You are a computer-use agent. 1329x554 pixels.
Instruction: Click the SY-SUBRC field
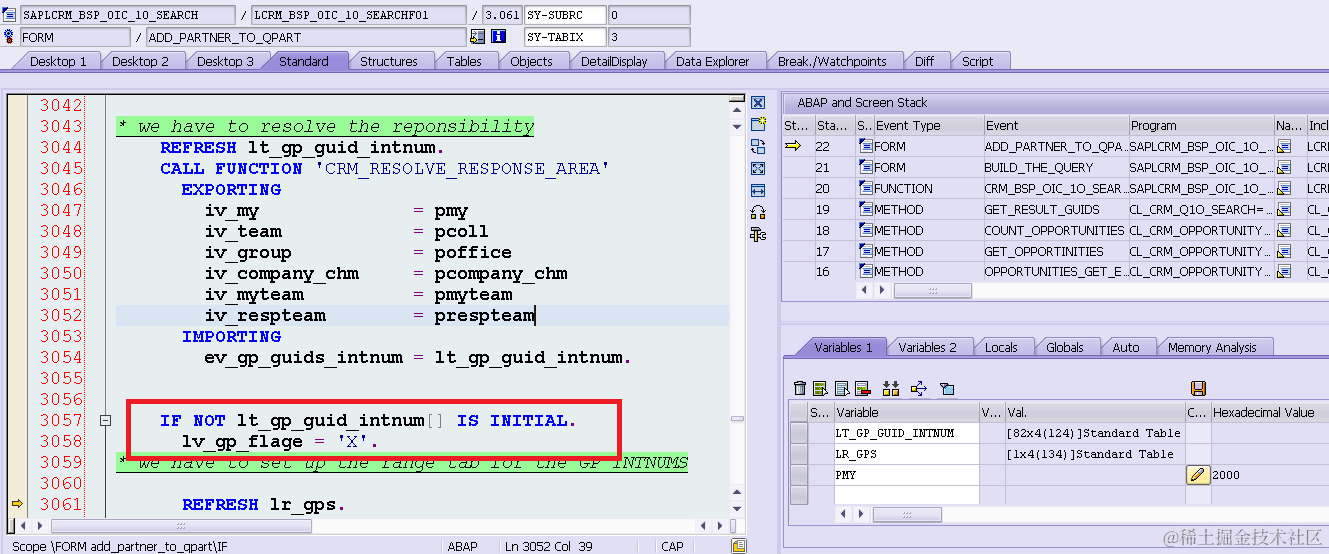pyautogui.click(x=566, y=15)
